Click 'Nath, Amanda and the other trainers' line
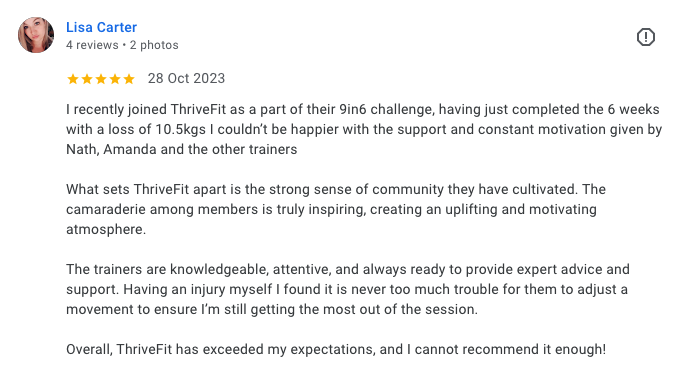The height and width of the screenshot is (373, 684). 181,149
